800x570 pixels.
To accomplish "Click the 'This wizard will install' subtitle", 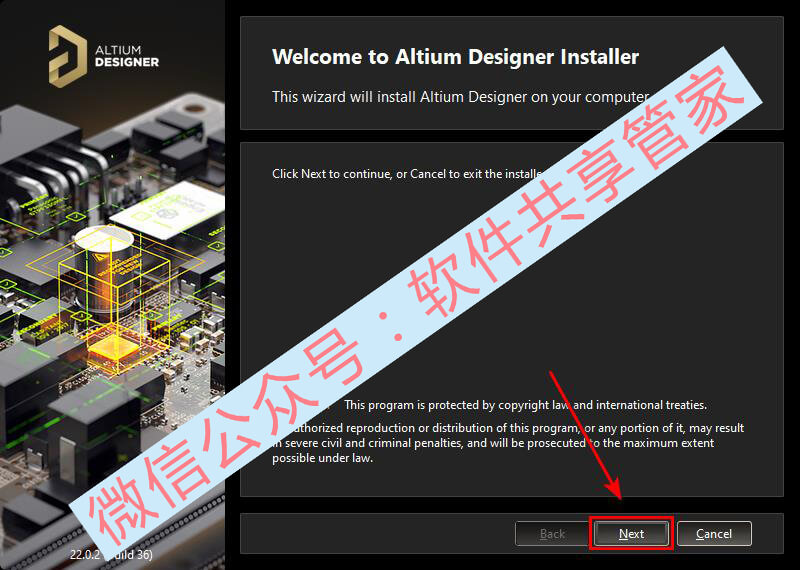I will coord(460,96).
